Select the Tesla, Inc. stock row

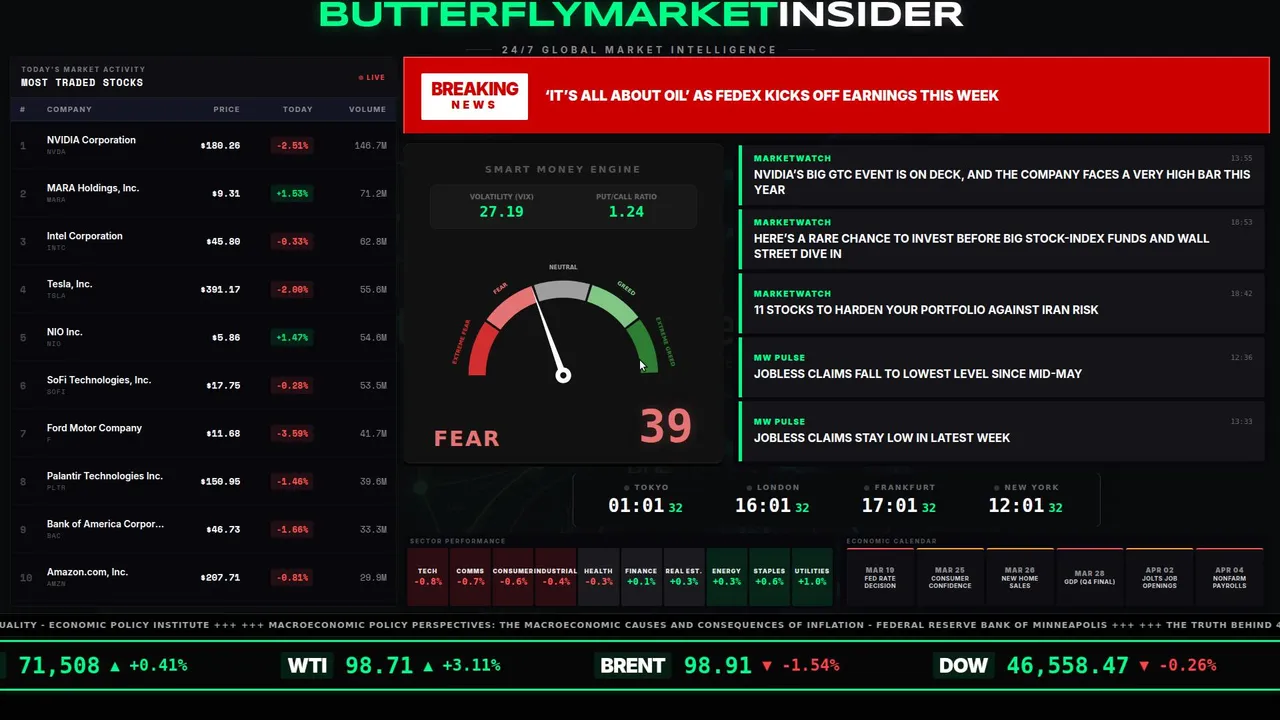pos(204,289)
